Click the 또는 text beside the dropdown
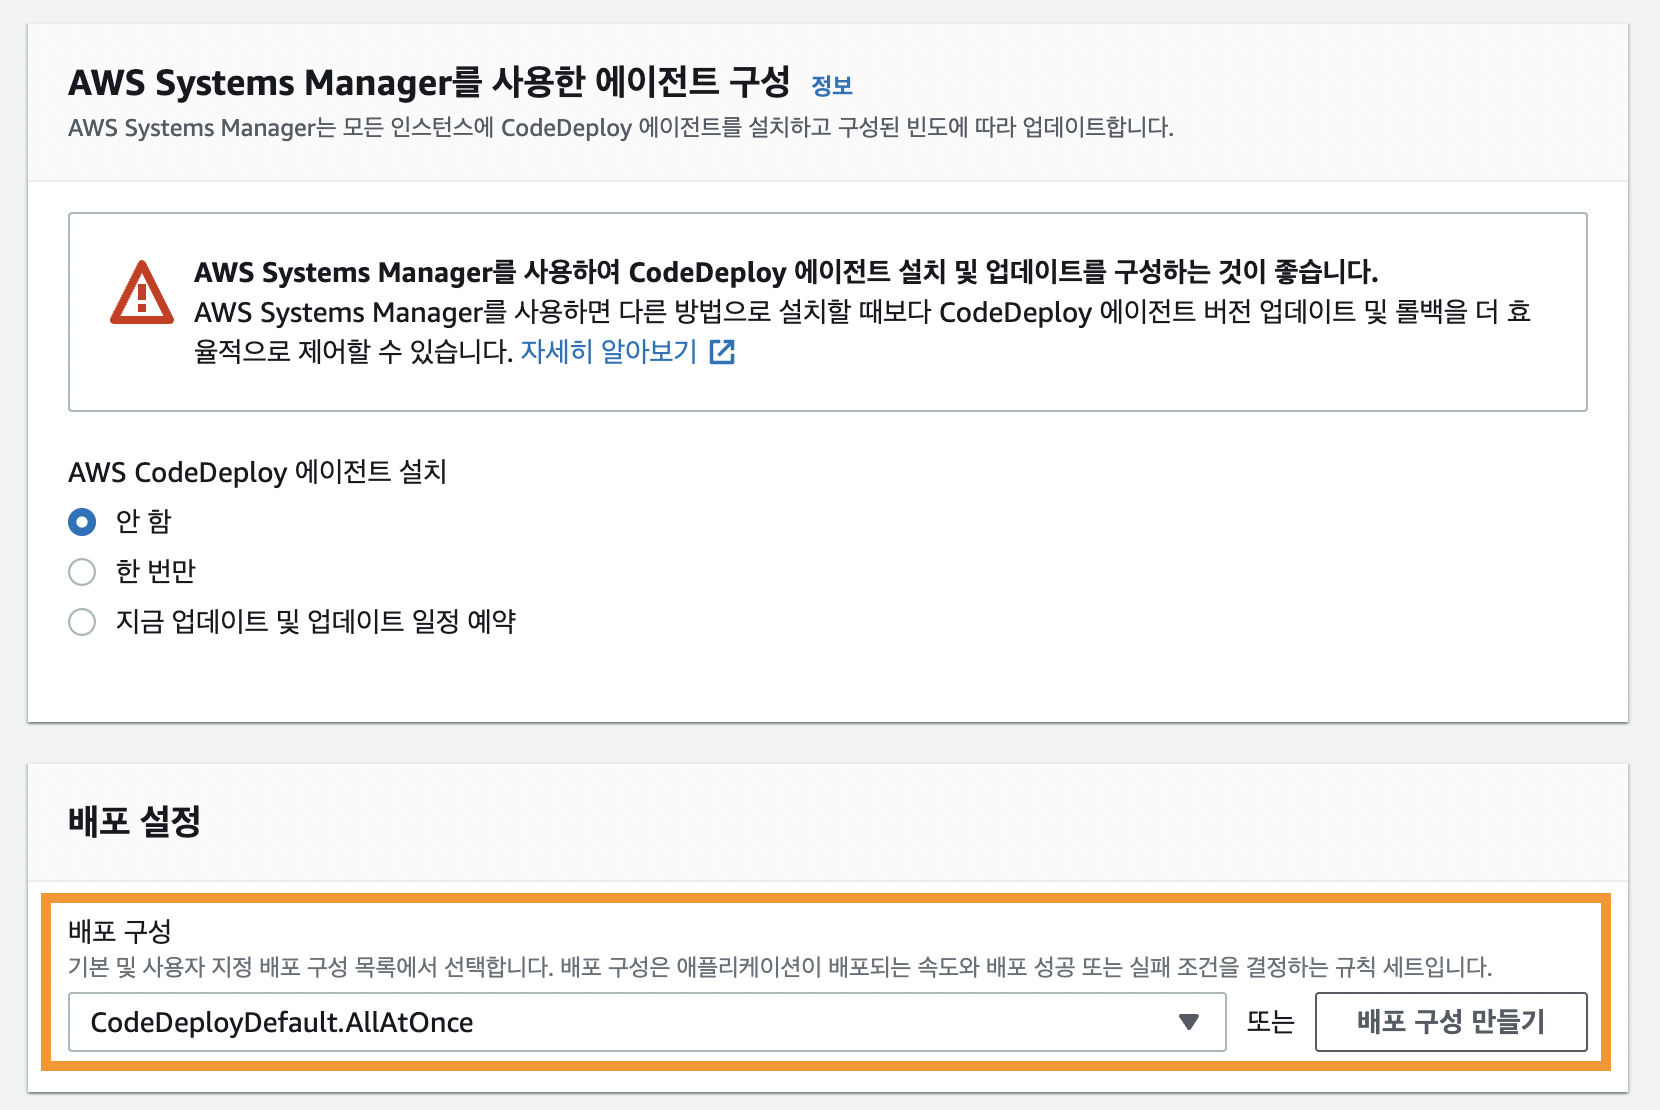1660x1110 pixels. tap(1271, 1022)
